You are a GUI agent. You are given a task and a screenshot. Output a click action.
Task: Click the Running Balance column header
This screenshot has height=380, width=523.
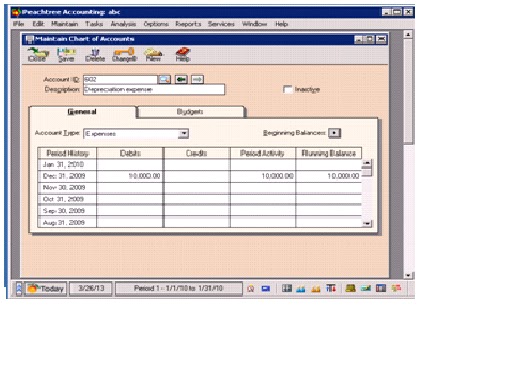click(x=329, y=153)
